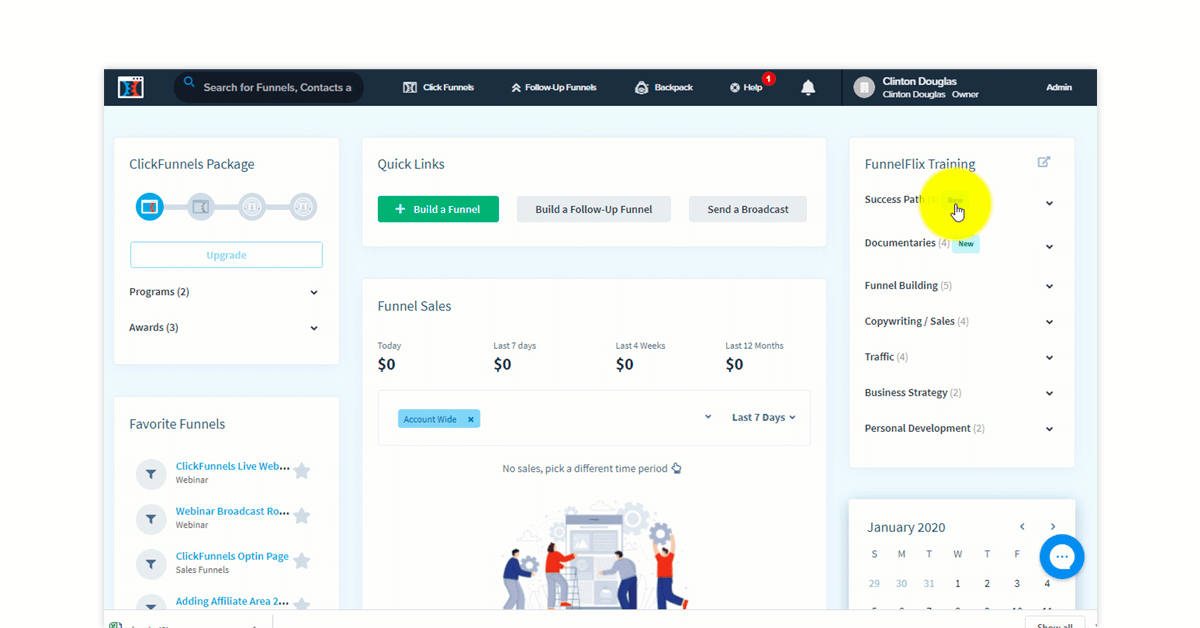Unfavorite Webinar Broadcast Room star

click(x=302, y=516)
